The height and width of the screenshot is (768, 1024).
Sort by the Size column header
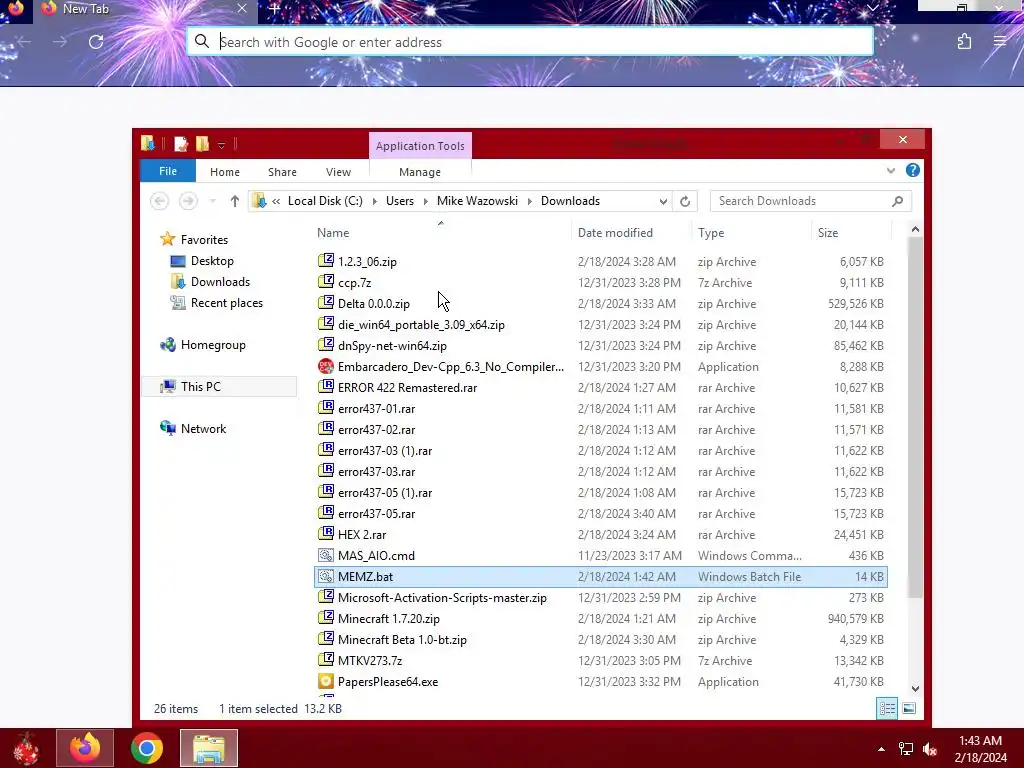click(851, 232)
